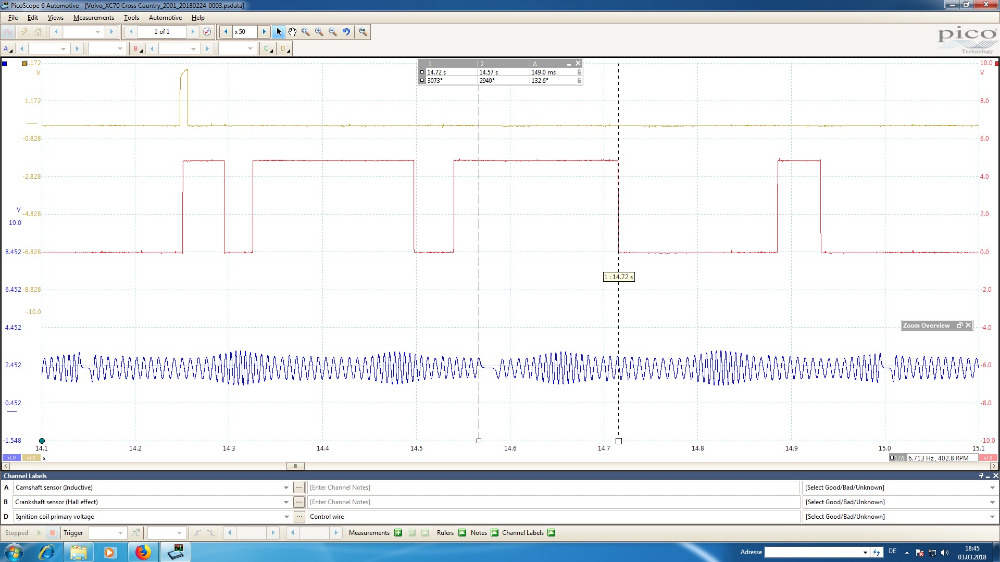The width and height of the screenshot is (1000, 562).
Task: Toggle the Rulers legend display
Action: pyautogui.click(x=463, y=533)
